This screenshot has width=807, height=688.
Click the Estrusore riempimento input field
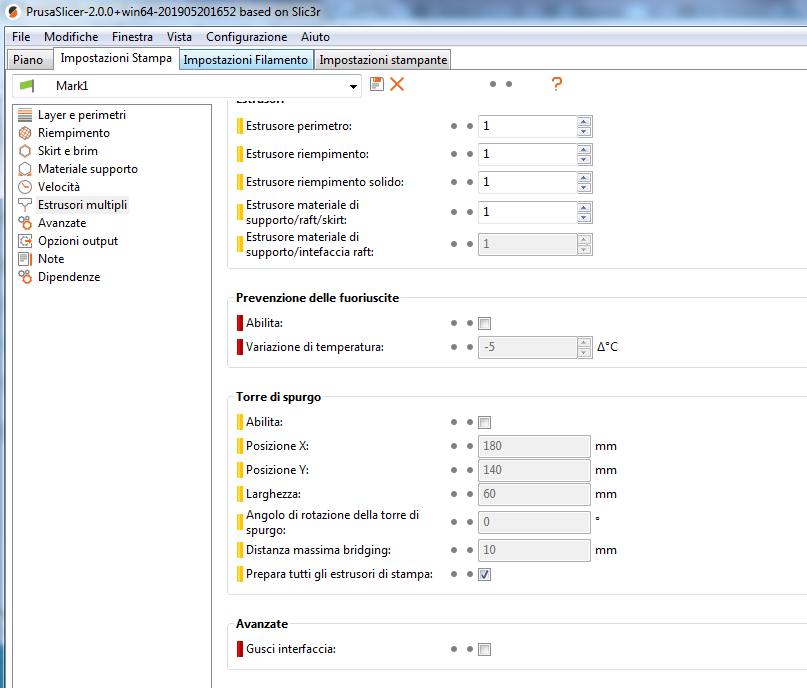(527, 154)
